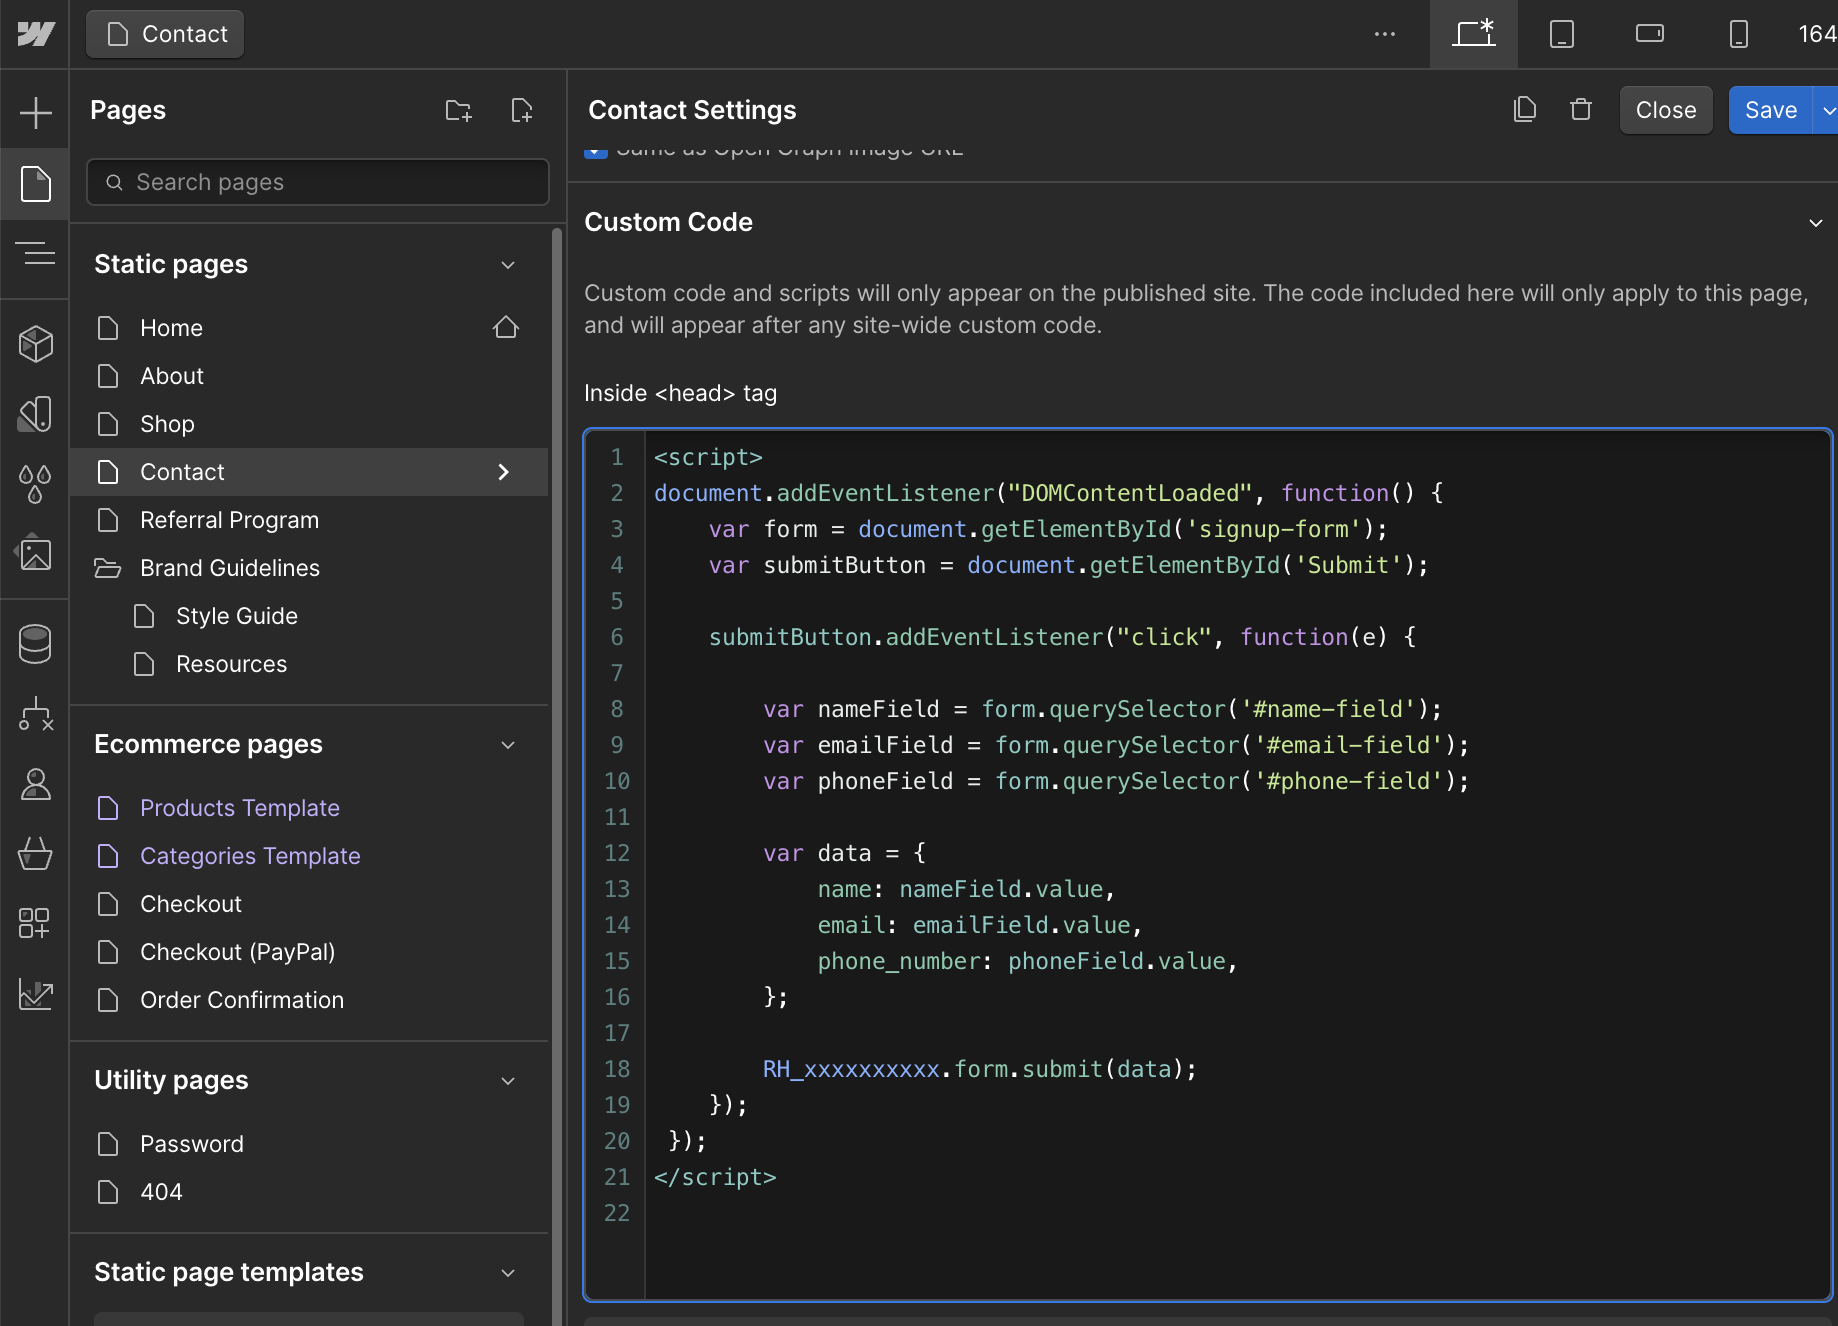Create a new page folder
The image size is (1838, 1326).
click(458, 110)
